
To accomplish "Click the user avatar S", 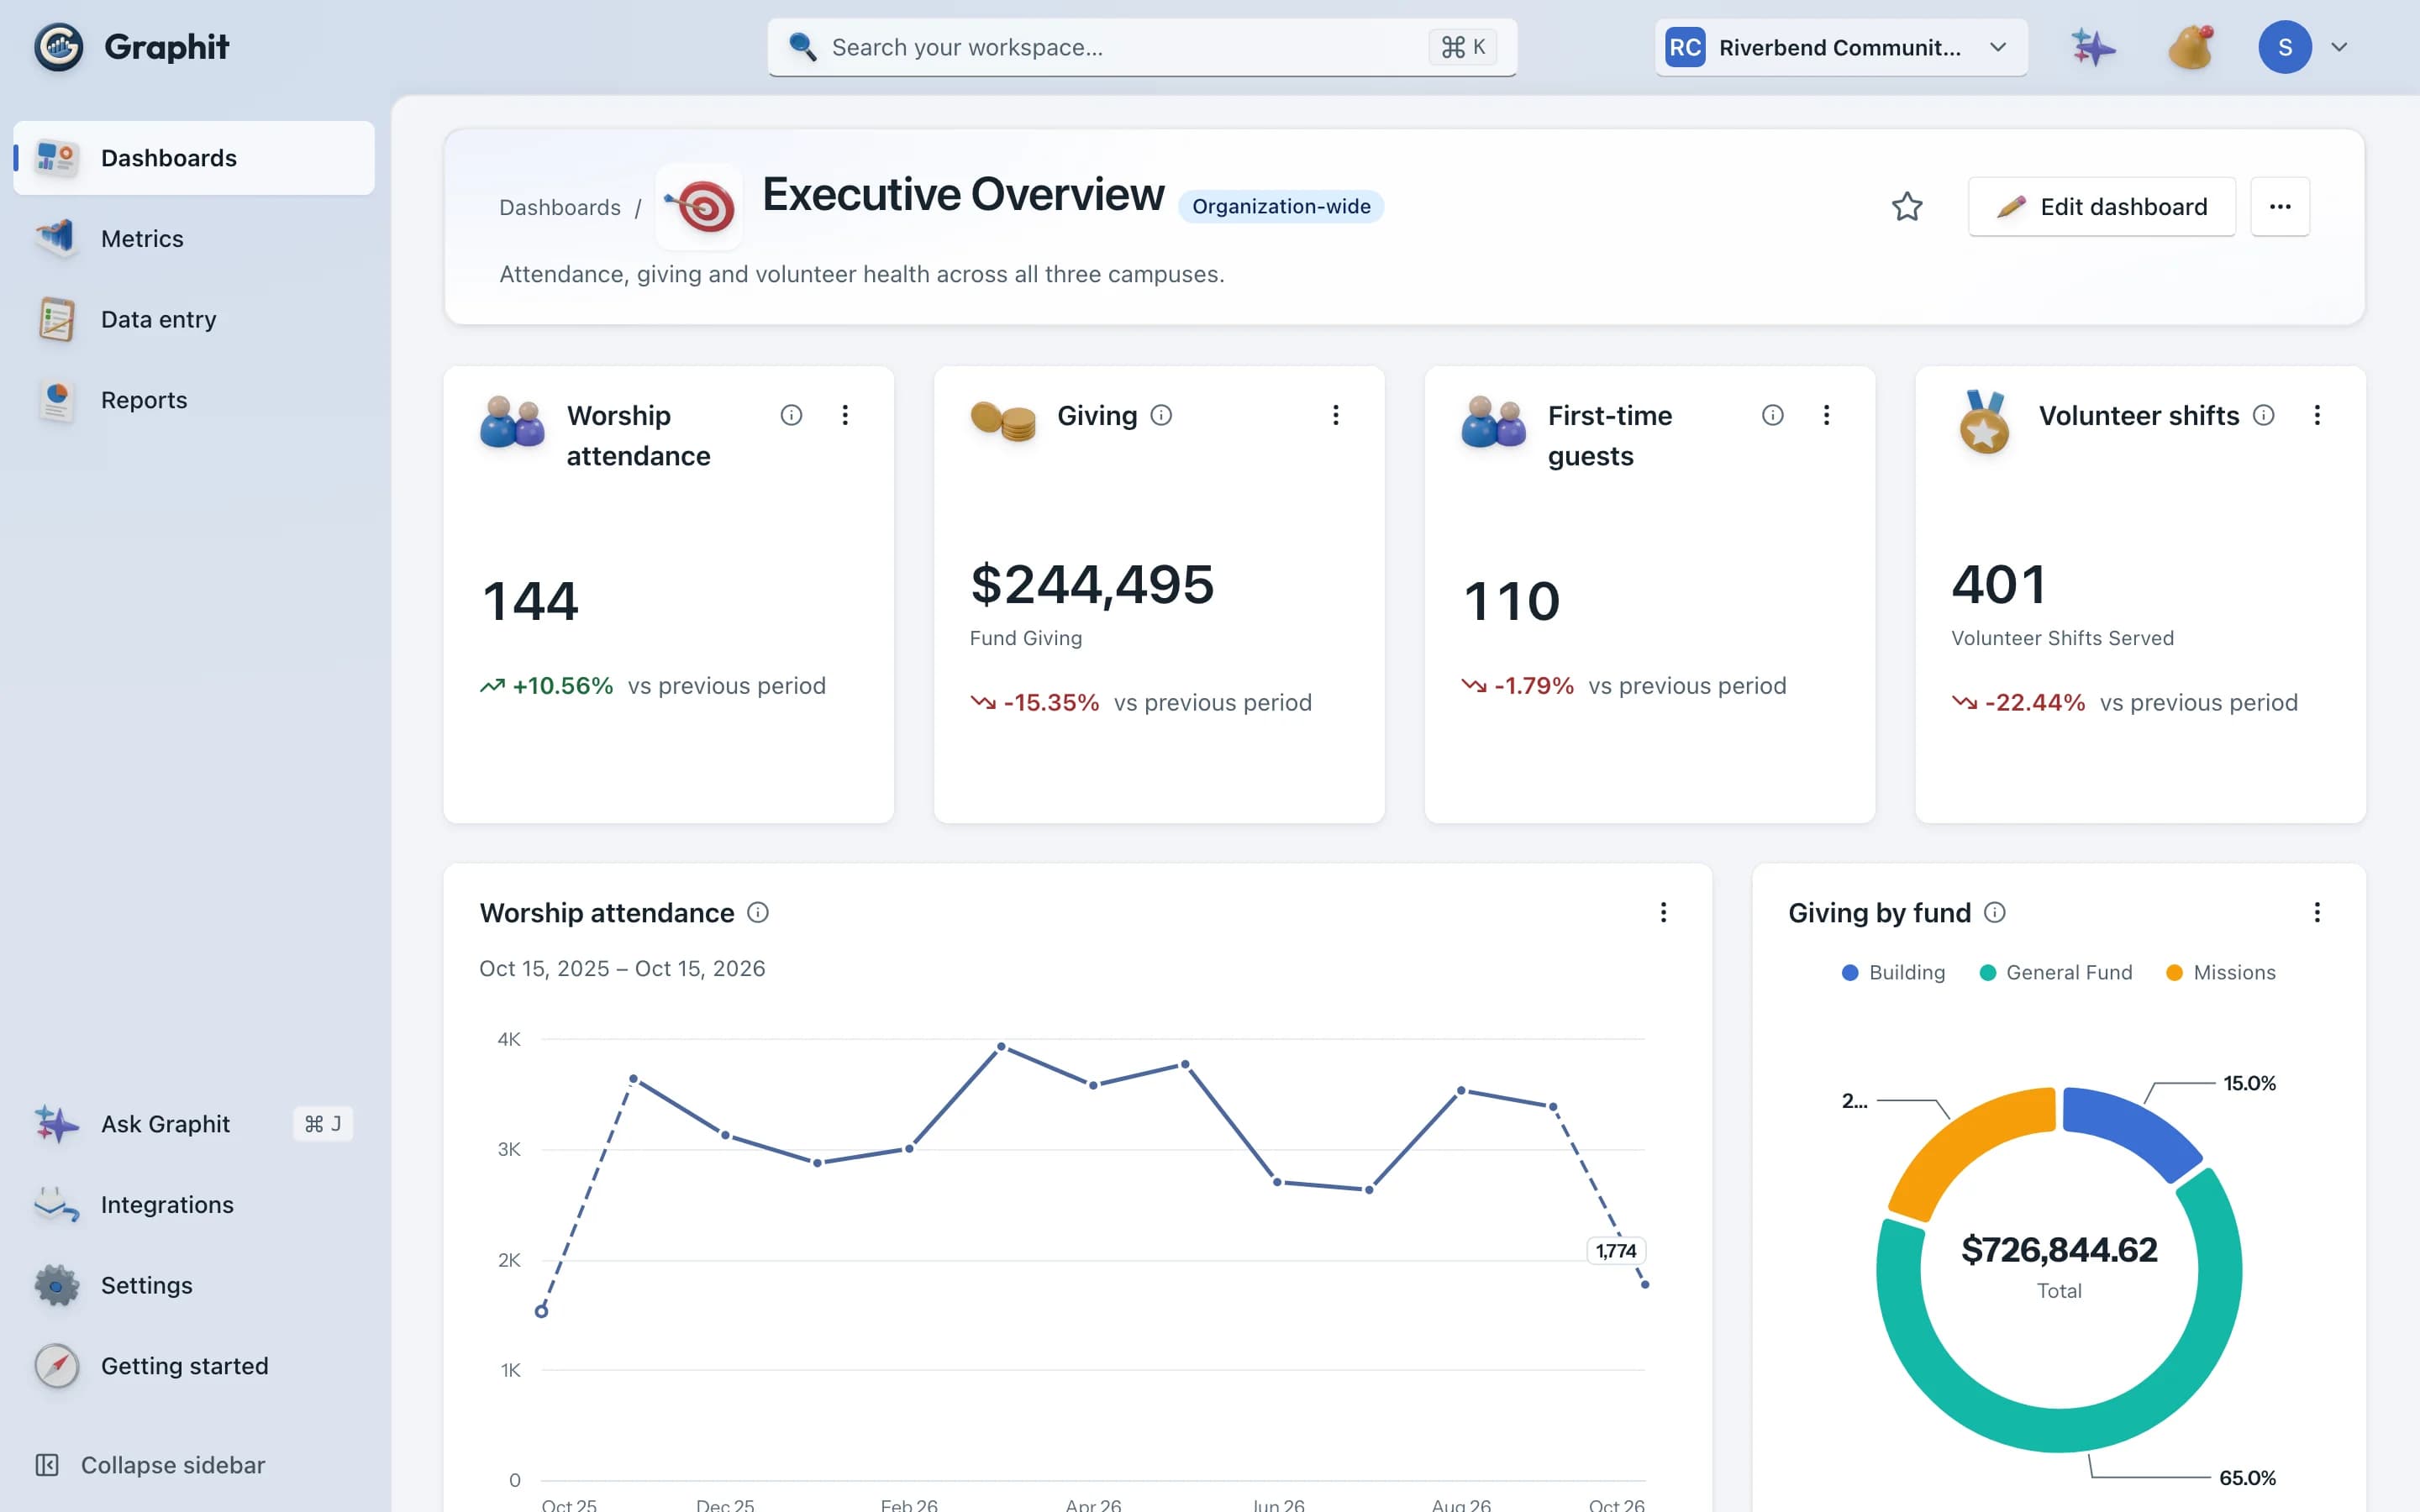I will tap(2285, 47).
